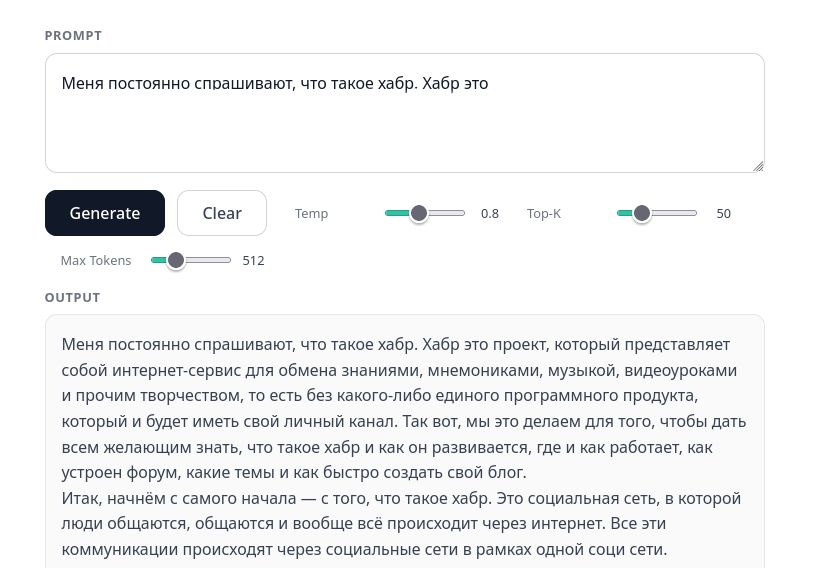Adjust the Max Tokens slider handle
The image size is (815, 568).
click(x=176, y=260)
